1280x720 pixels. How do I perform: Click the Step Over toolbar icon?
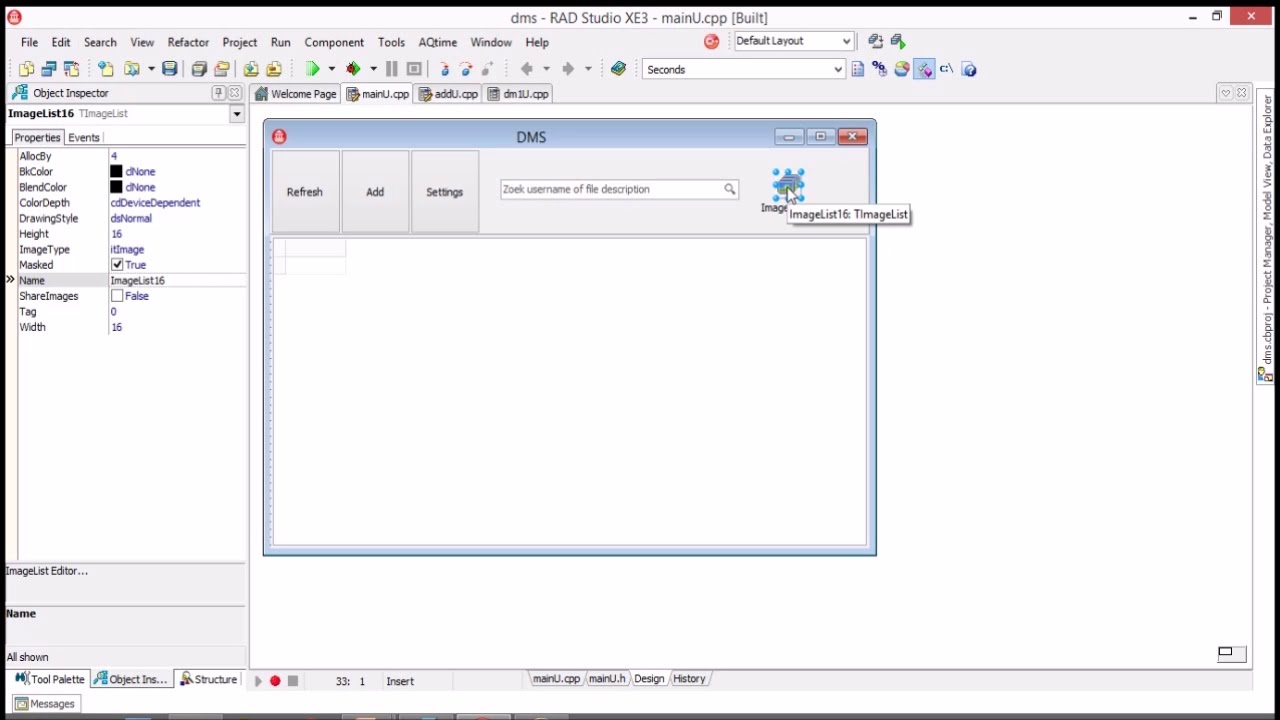pos(466,69)
